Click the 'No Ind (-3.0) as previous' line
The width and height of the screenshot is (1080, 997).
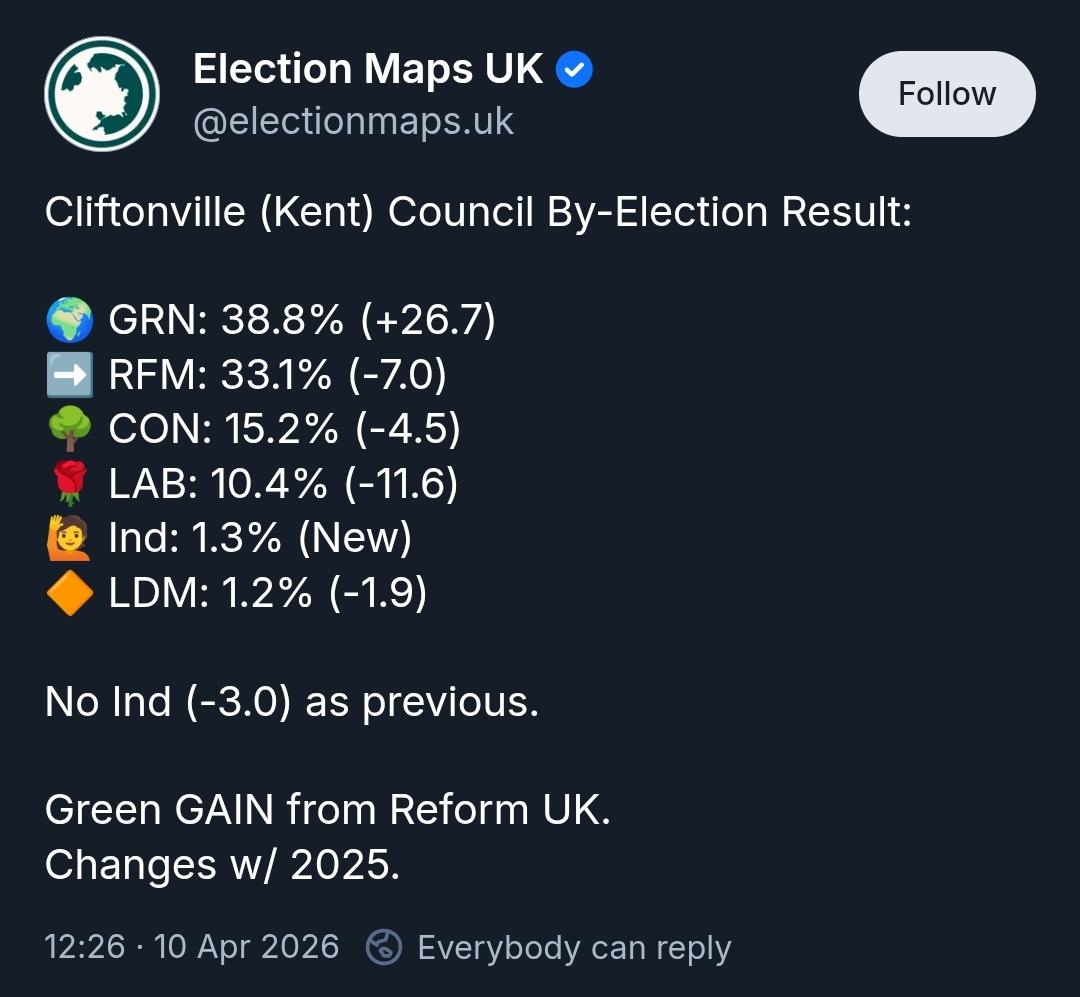pos(291,702)
